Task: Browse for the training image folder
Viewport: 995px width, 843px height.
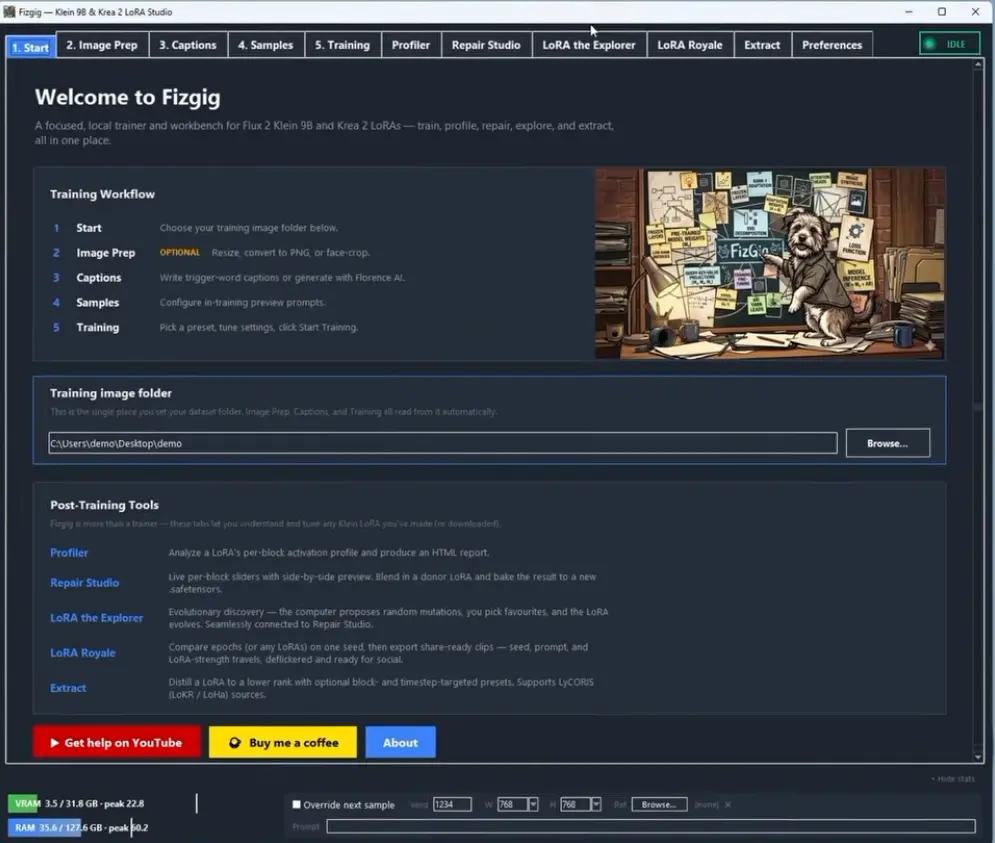Action: pos(888,443)
